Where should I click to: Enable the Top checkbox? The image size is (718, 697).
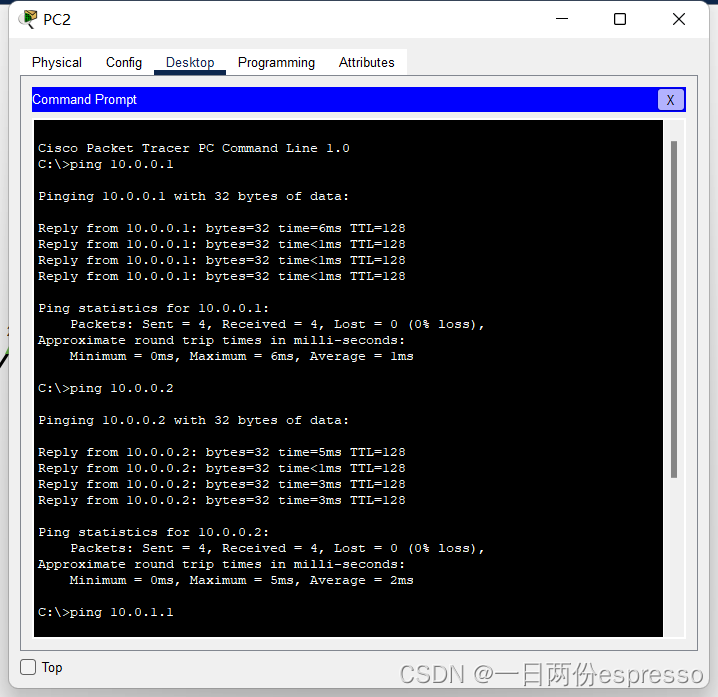point(28,667)
